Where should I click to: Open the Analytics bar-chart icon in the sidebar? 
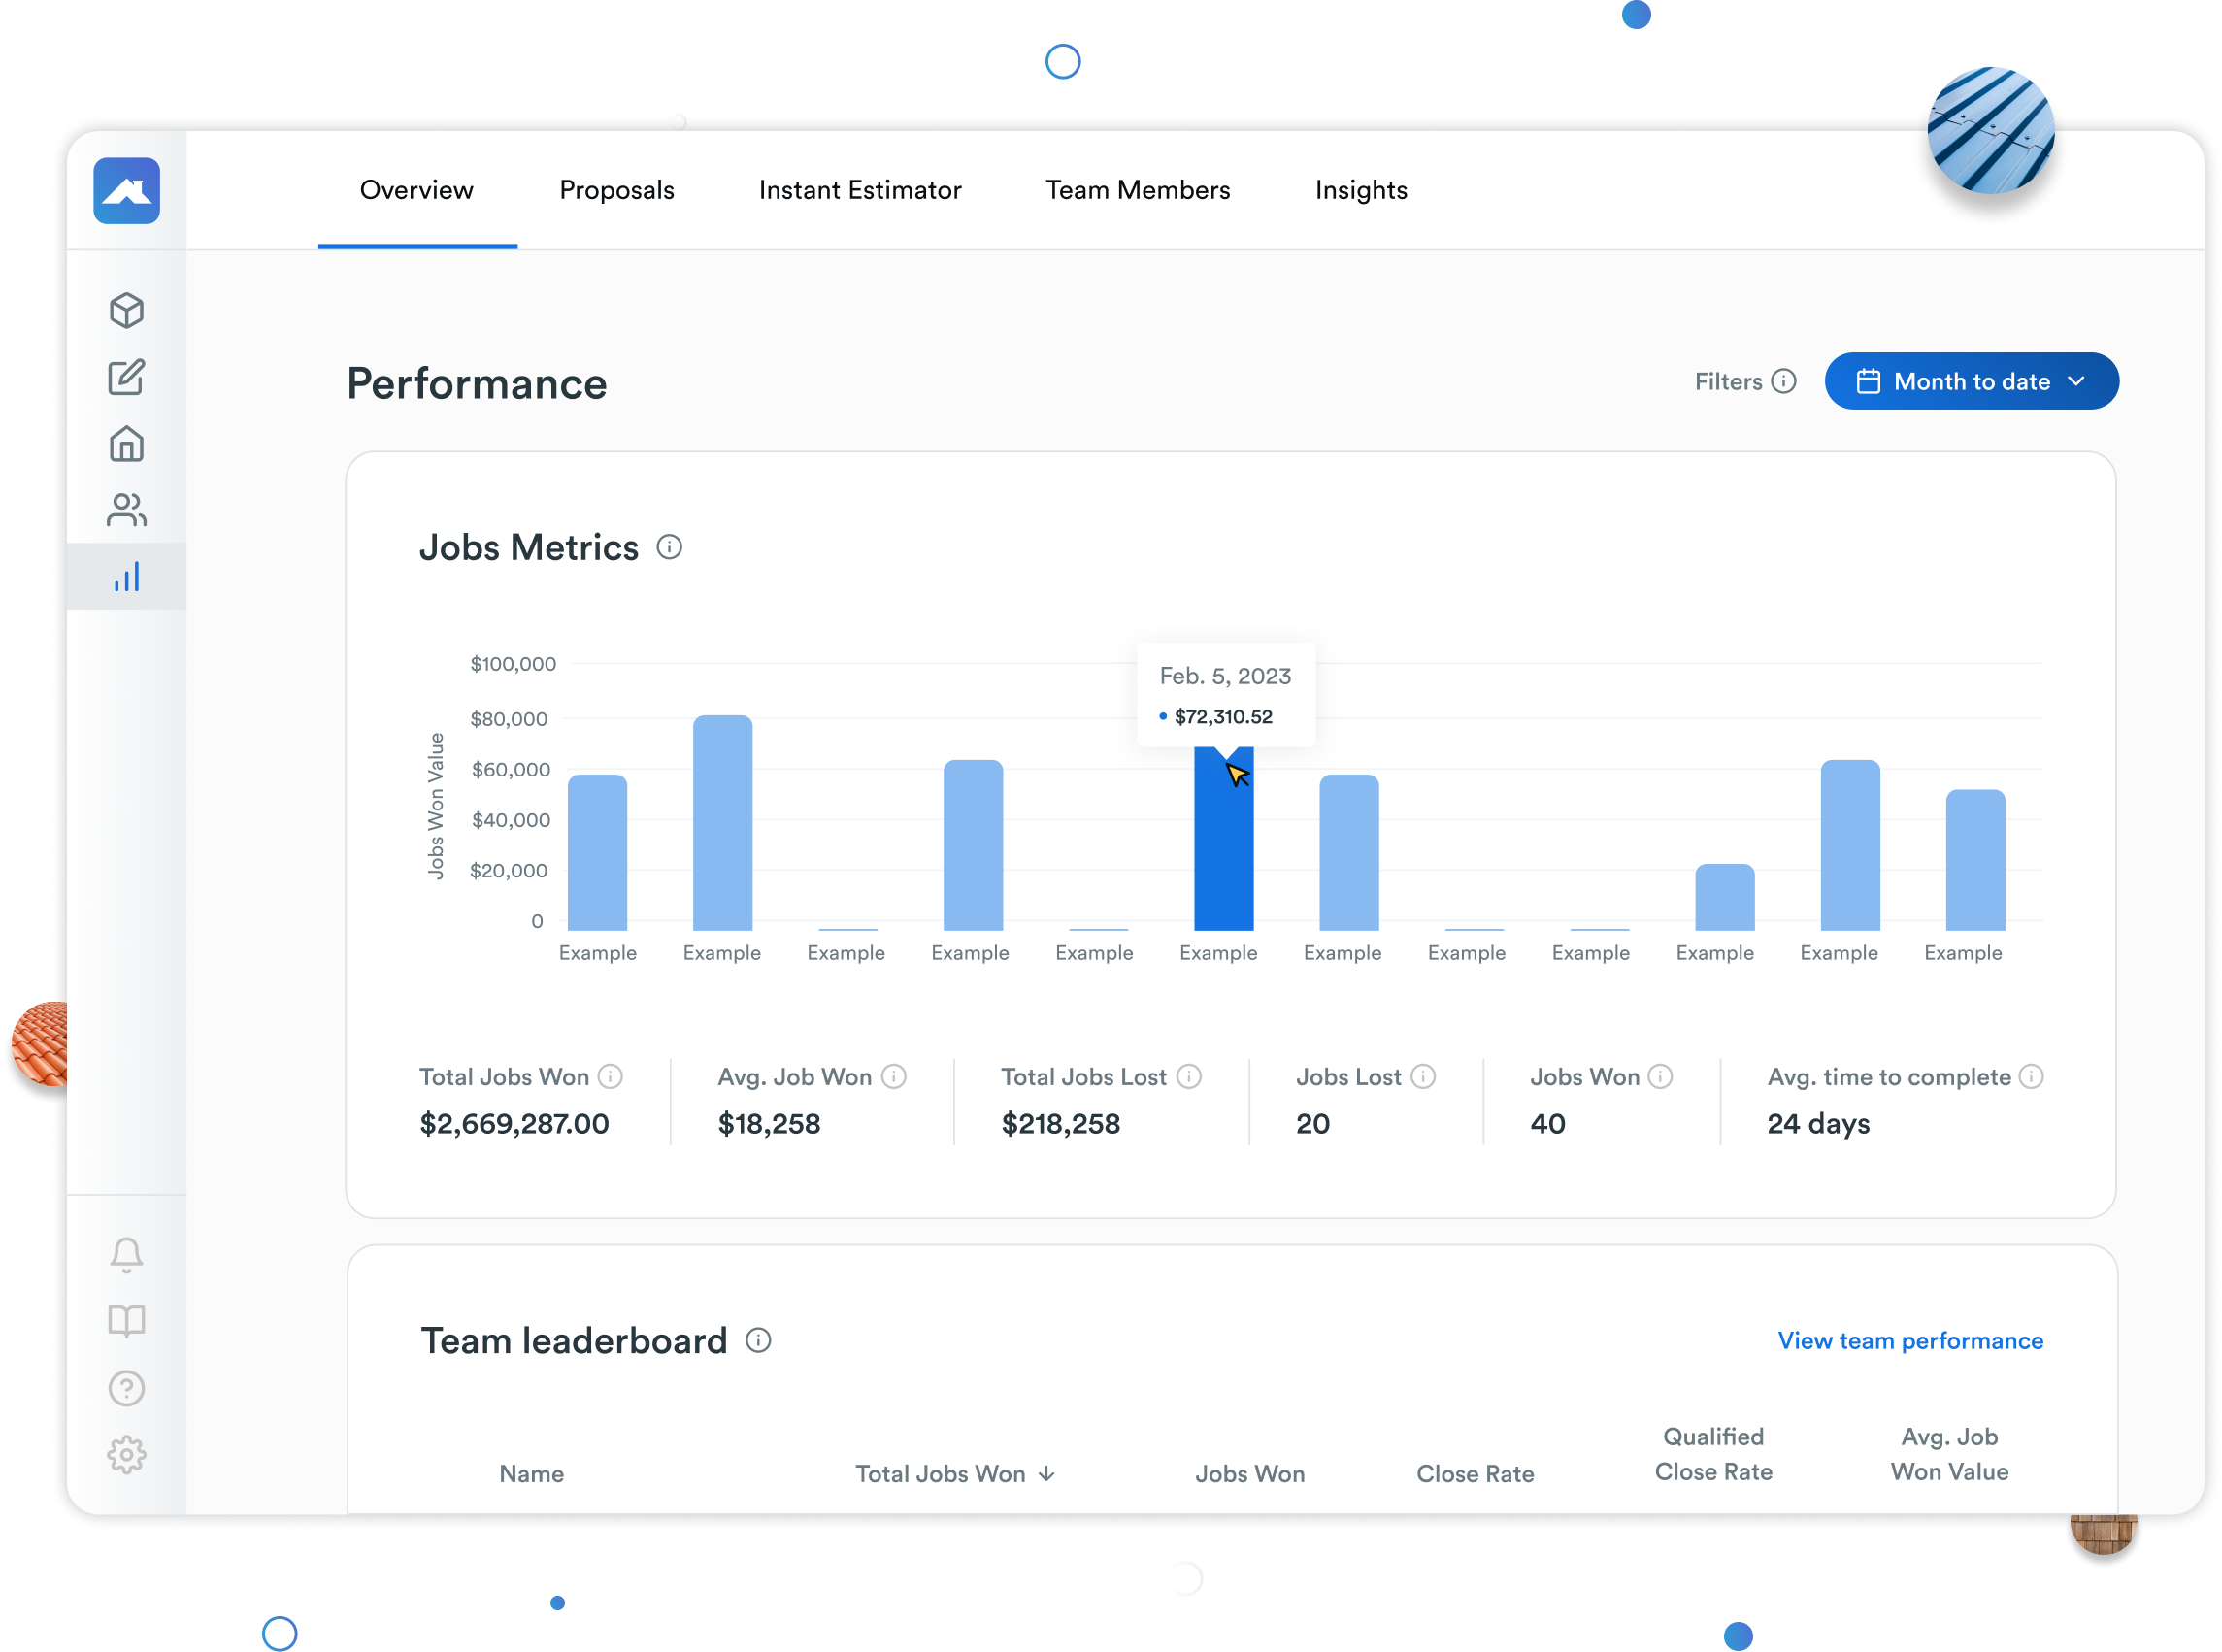point(126,576)
